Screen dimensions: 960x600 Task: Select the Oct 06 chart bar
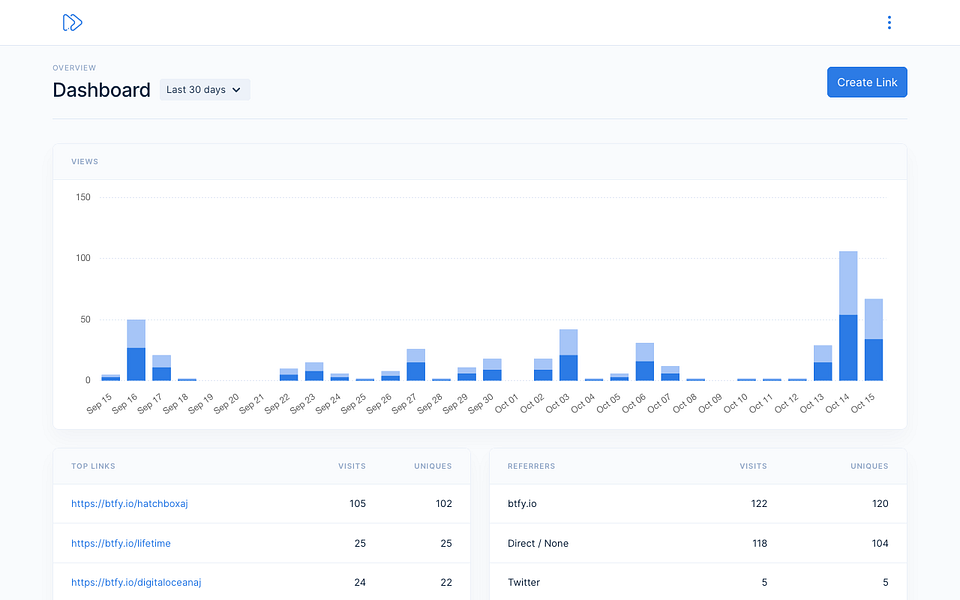click(x=645, y=362)
